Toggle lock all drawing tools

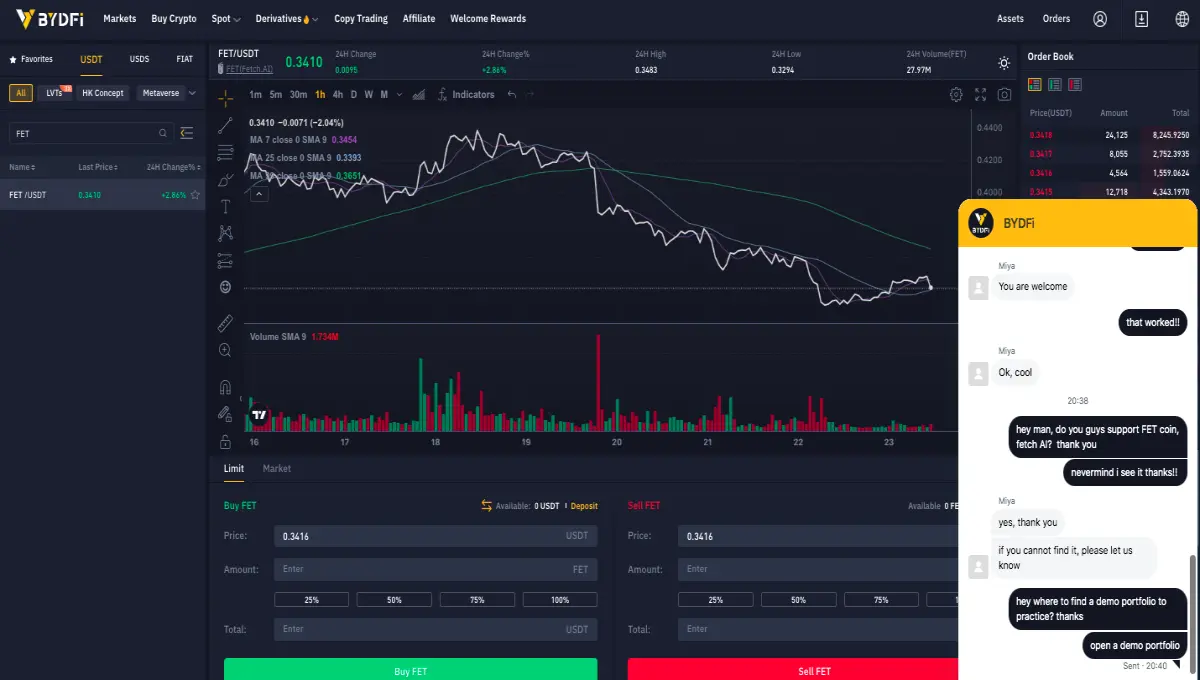coord(225,440)
